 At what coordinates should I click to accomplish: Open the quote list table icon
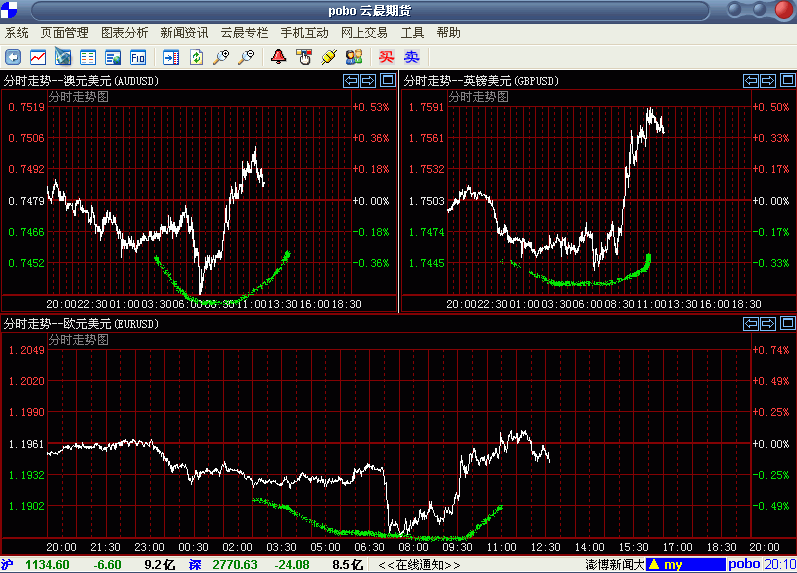[88, 57]
